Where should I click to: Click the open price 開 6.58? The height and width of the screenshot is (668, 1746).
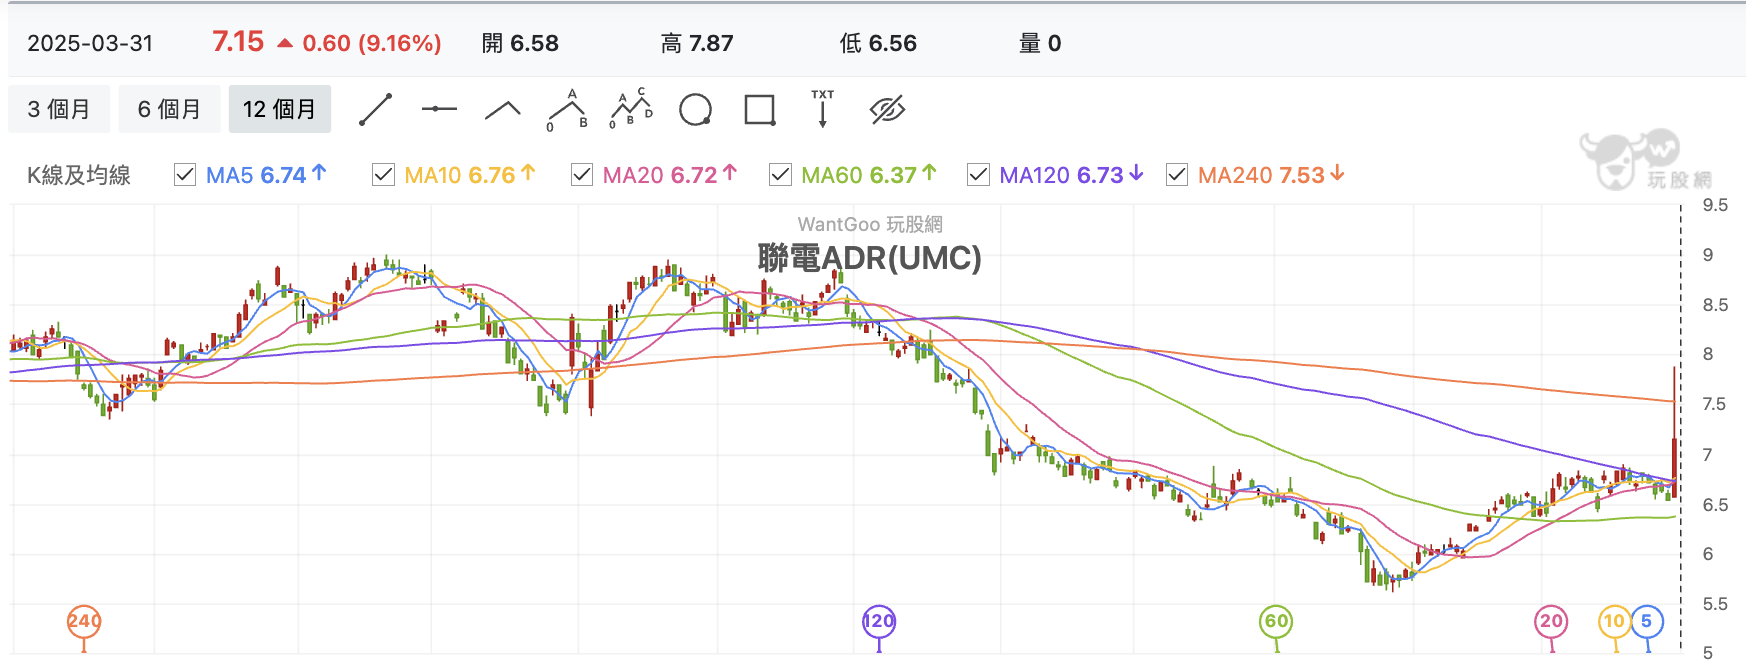(520, 43)
